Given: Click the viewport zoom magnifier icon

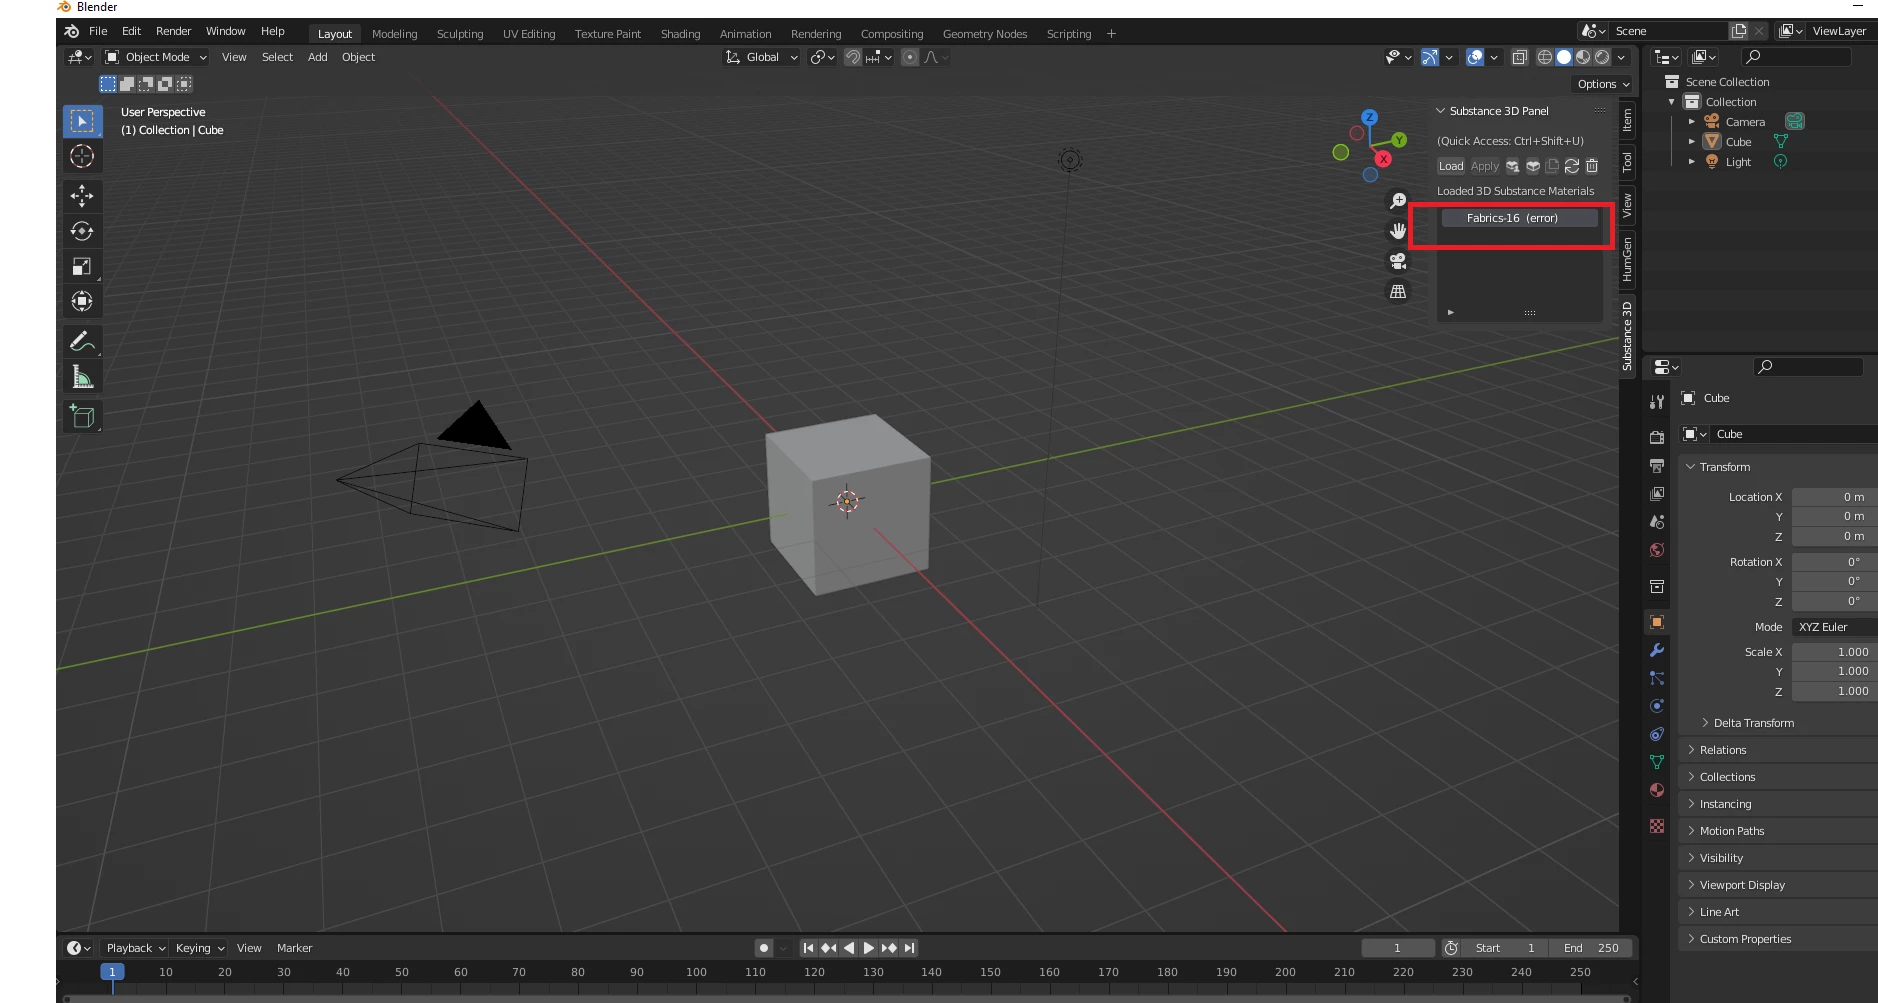Looking at the screenshot, I should click(1398, 201).
